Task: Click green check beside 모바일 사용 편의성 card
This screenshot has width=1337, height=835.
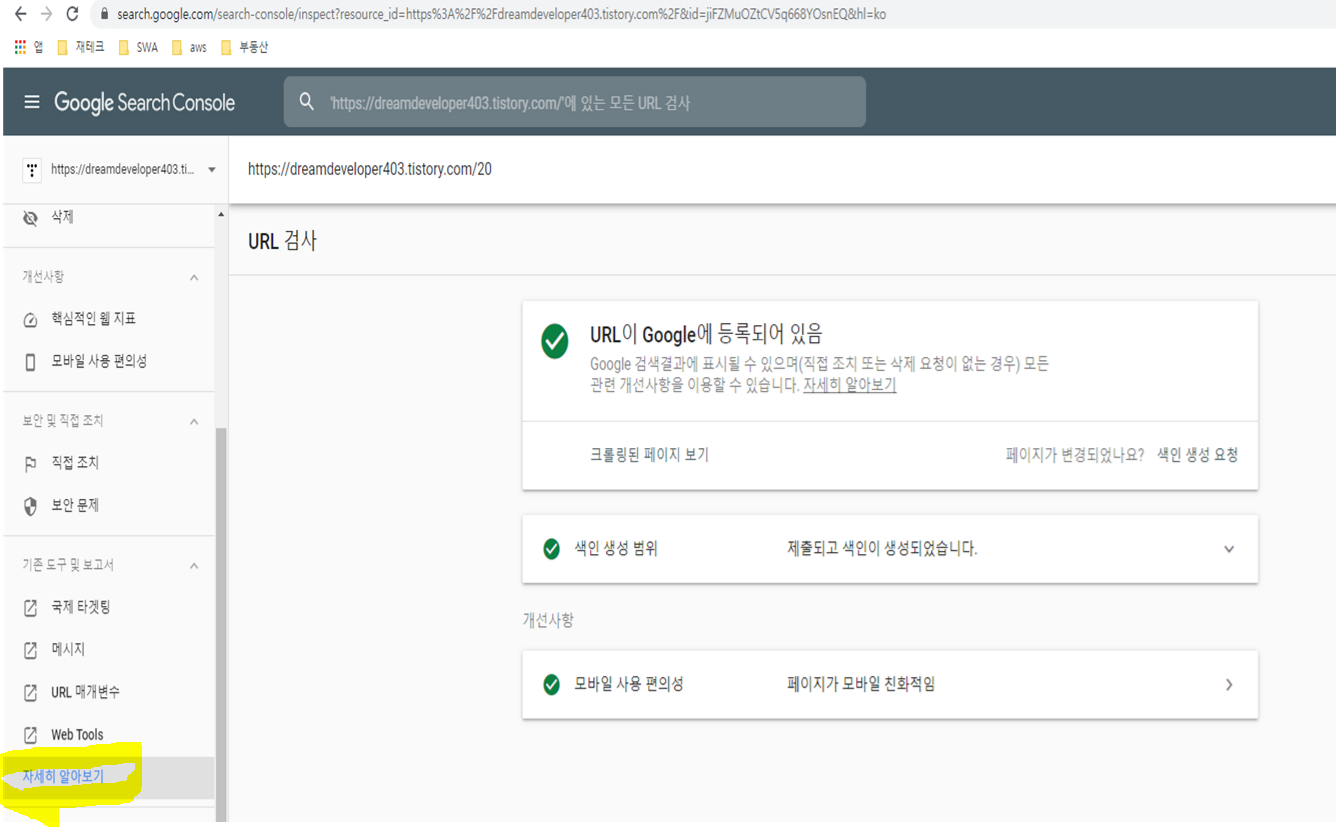Action: click(551, 685)
